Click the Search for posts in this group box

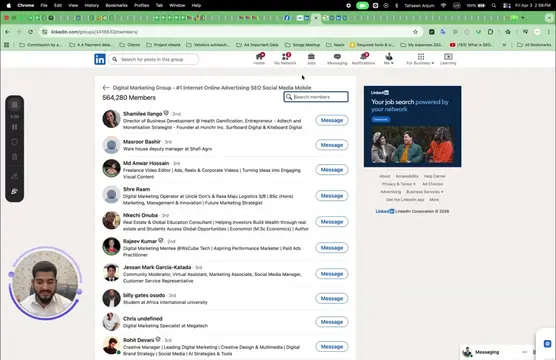[x=154, y=59]
